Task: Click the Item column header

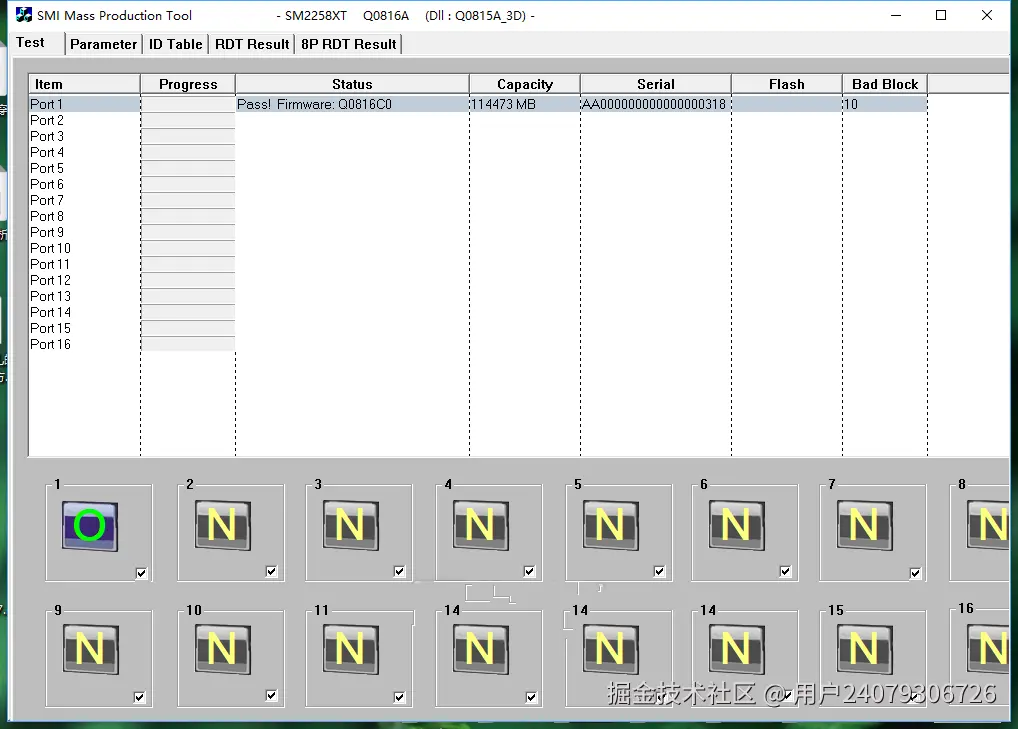Action: 84,84
